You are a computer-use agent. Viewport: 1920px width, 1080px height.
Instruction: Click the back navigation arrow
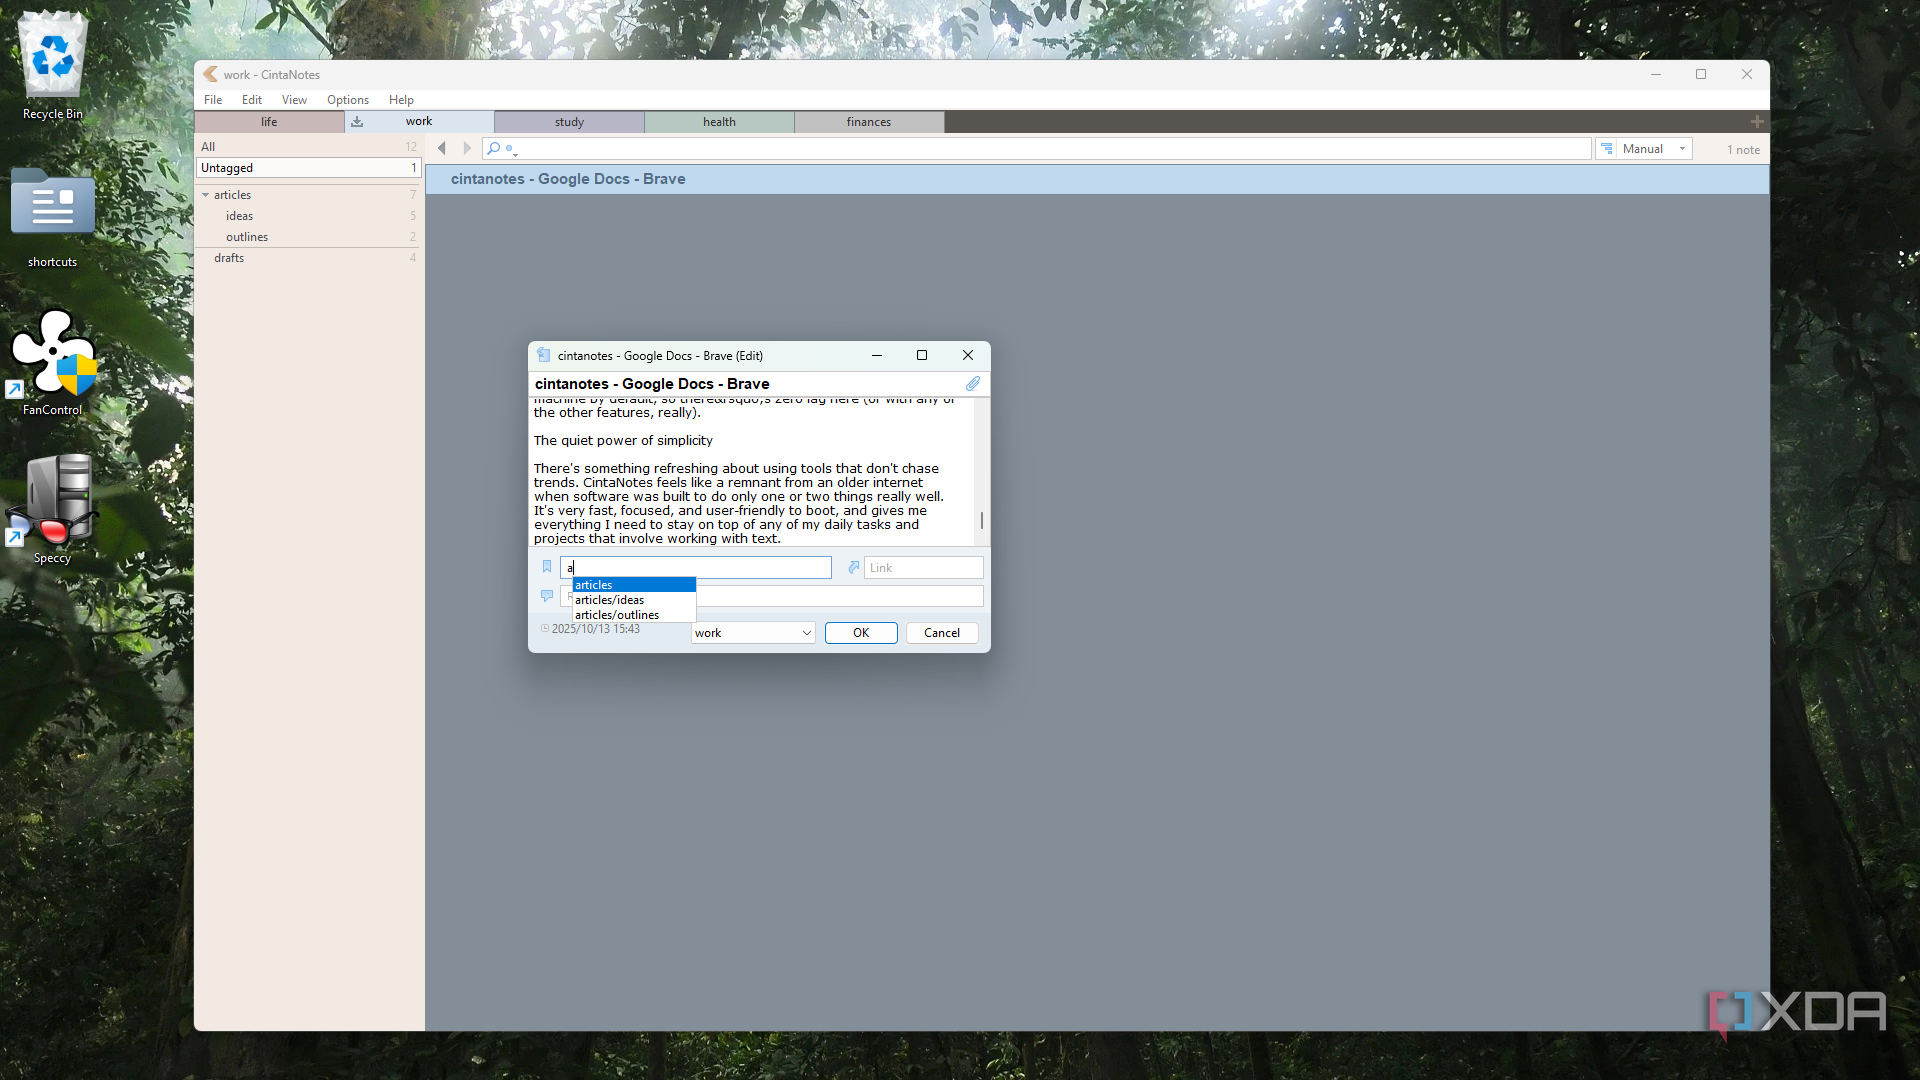(442, 148)
